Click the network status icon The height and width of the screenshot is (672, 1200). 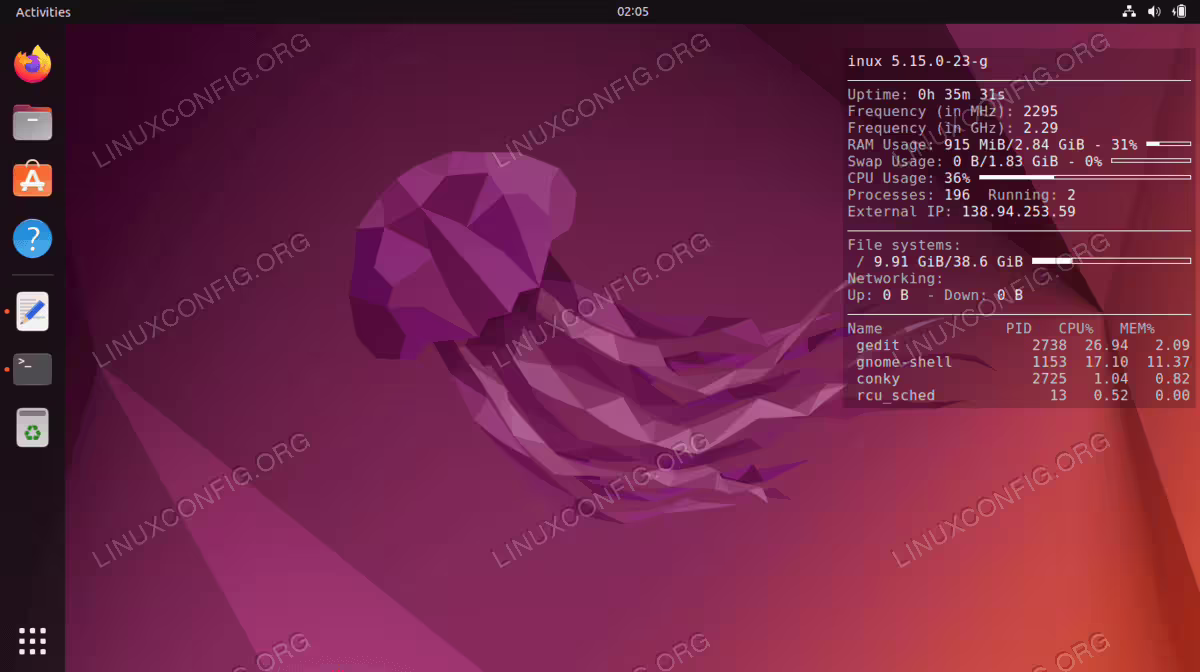click(1129, 12)
